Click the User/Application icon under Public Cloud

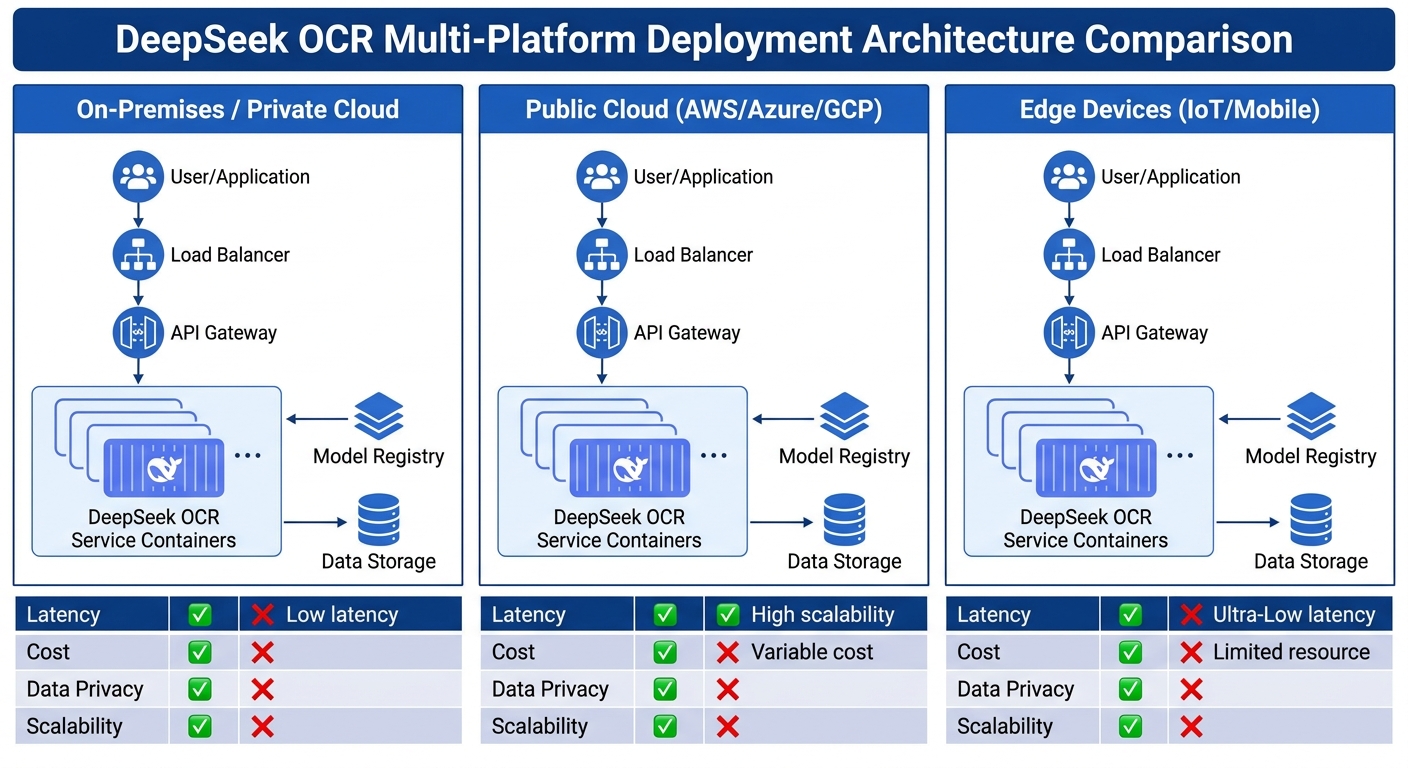tap(602, 177)
